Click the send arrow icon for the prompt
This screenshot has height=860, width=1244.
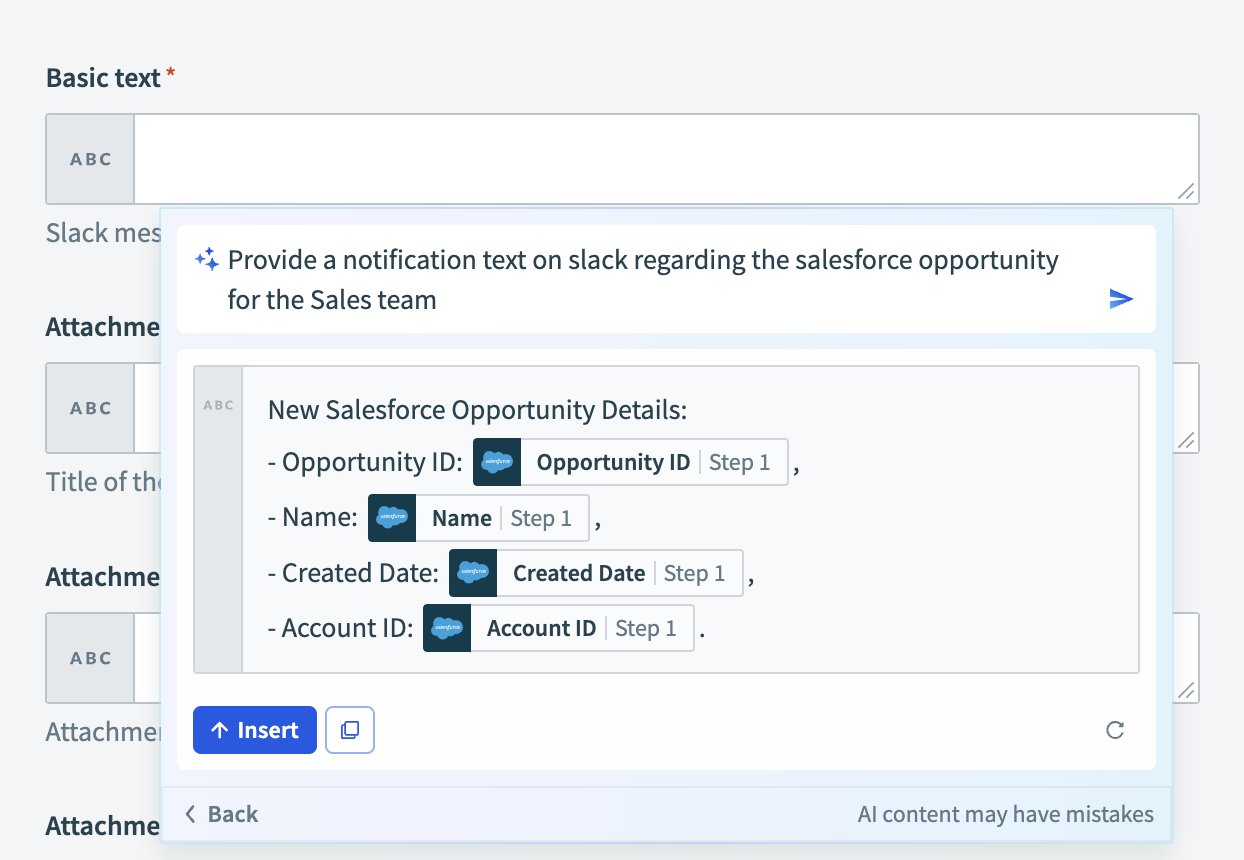(1121, 298)
